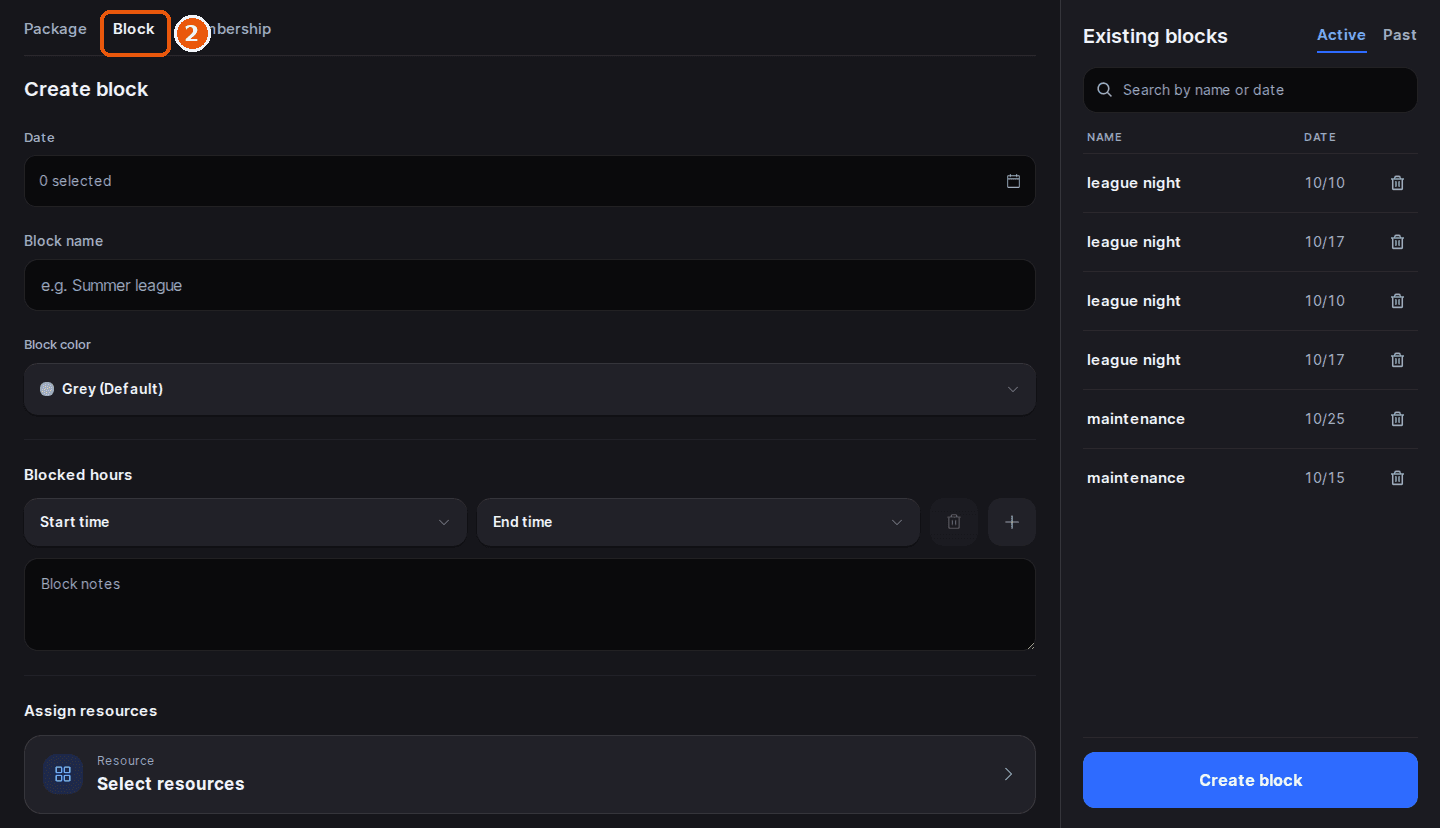This screenshot has height=828, width=1440.
Task: Delete the maintenance block dated 10/25
Action: [1398, 419]
